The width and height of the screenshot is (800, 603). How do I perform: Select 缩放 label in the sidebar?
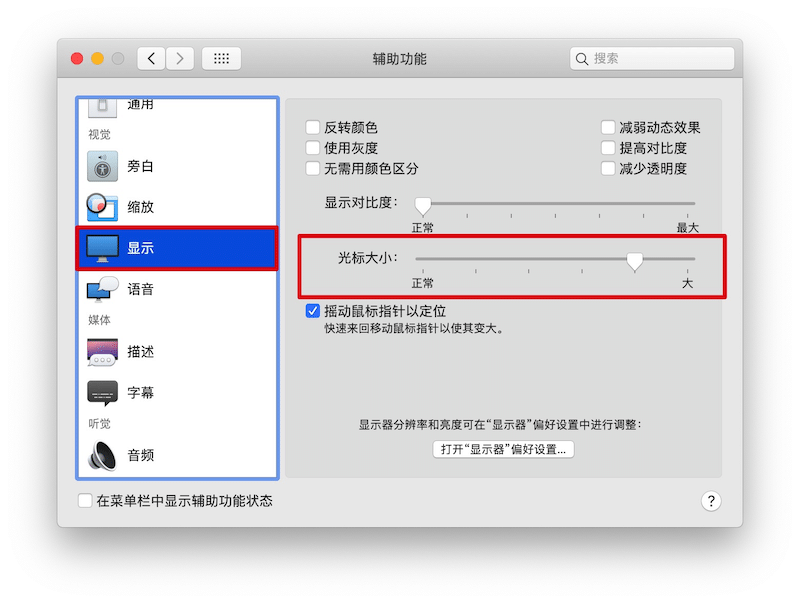click(140, 207)
